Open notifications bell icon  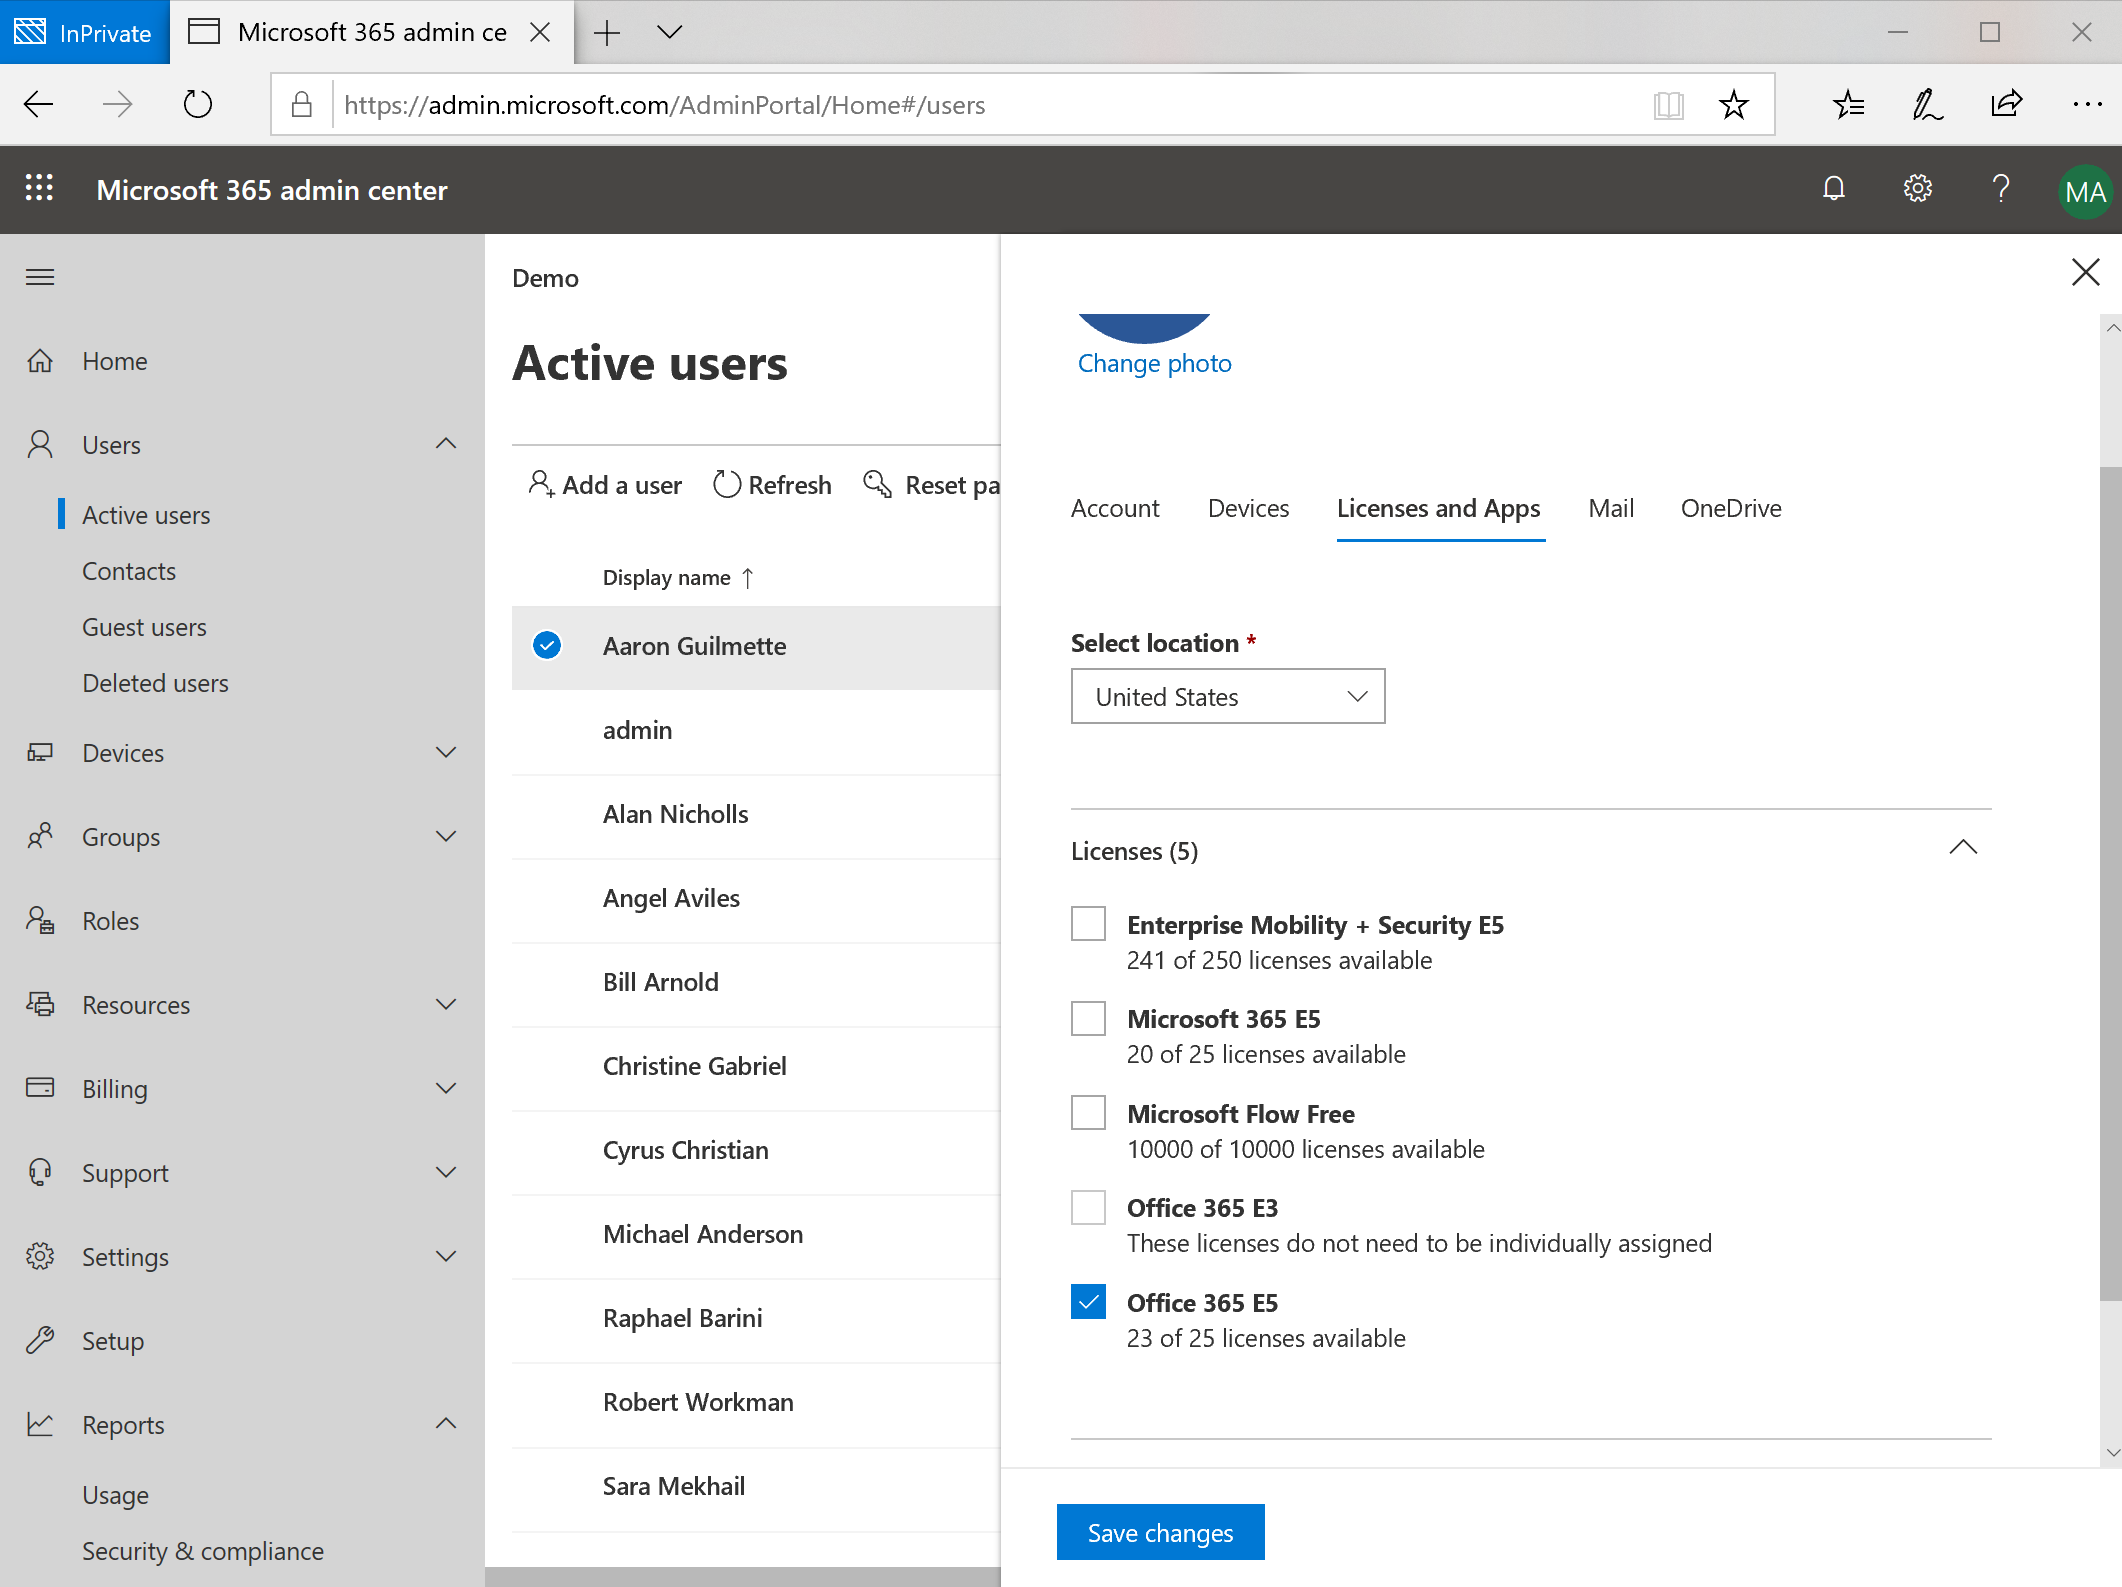pos(1834,189)
